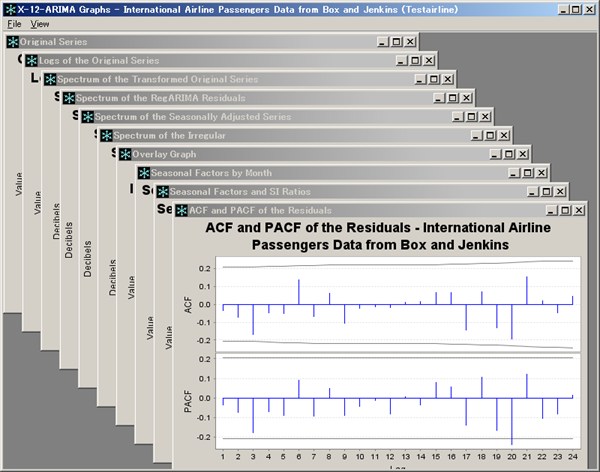This screenshot has width=600, height=472.
Task: Minimize the Overlay Graph window
Action: pyautogui.click(x=495, y=154)
